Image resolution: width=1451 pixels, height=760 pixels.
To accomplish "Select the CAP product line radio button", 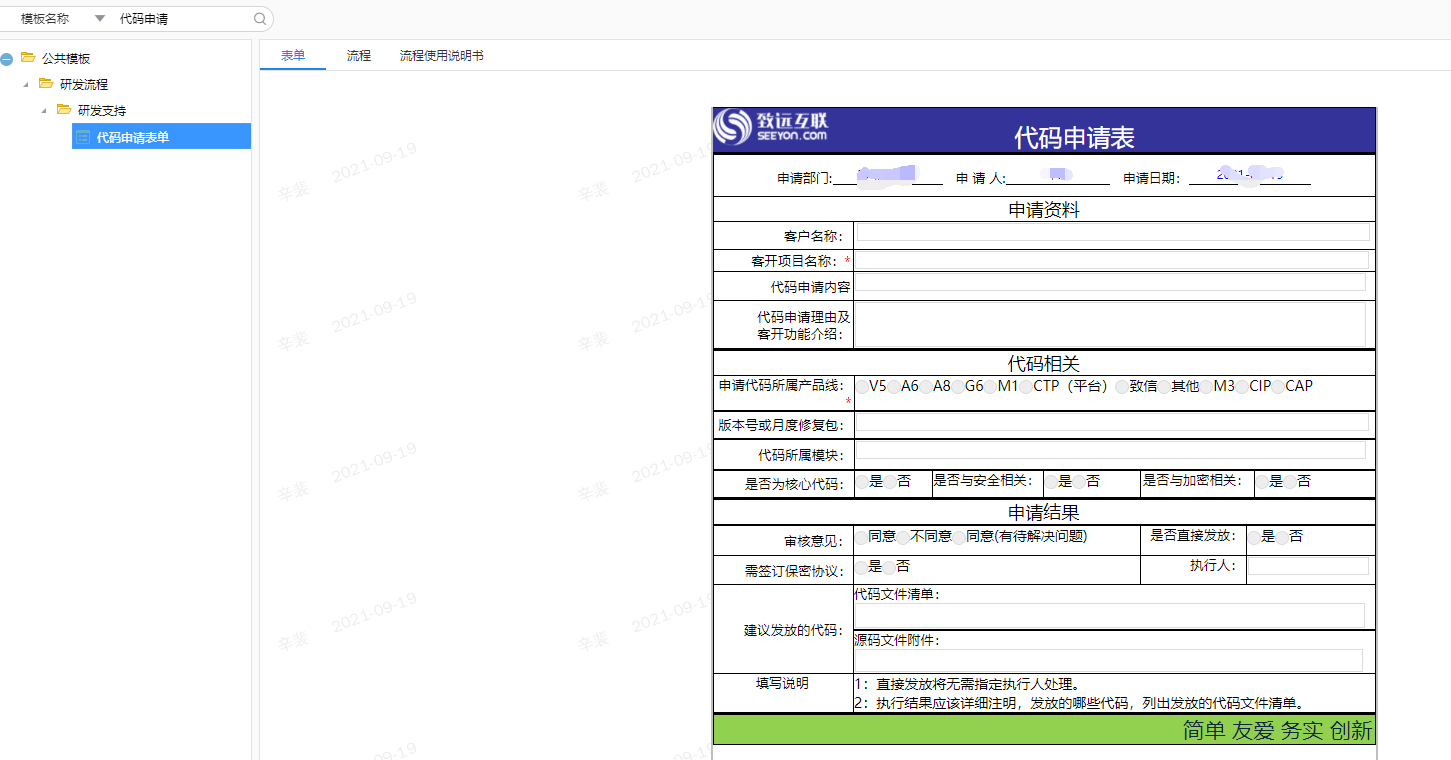I will (x=1278, y=387).
